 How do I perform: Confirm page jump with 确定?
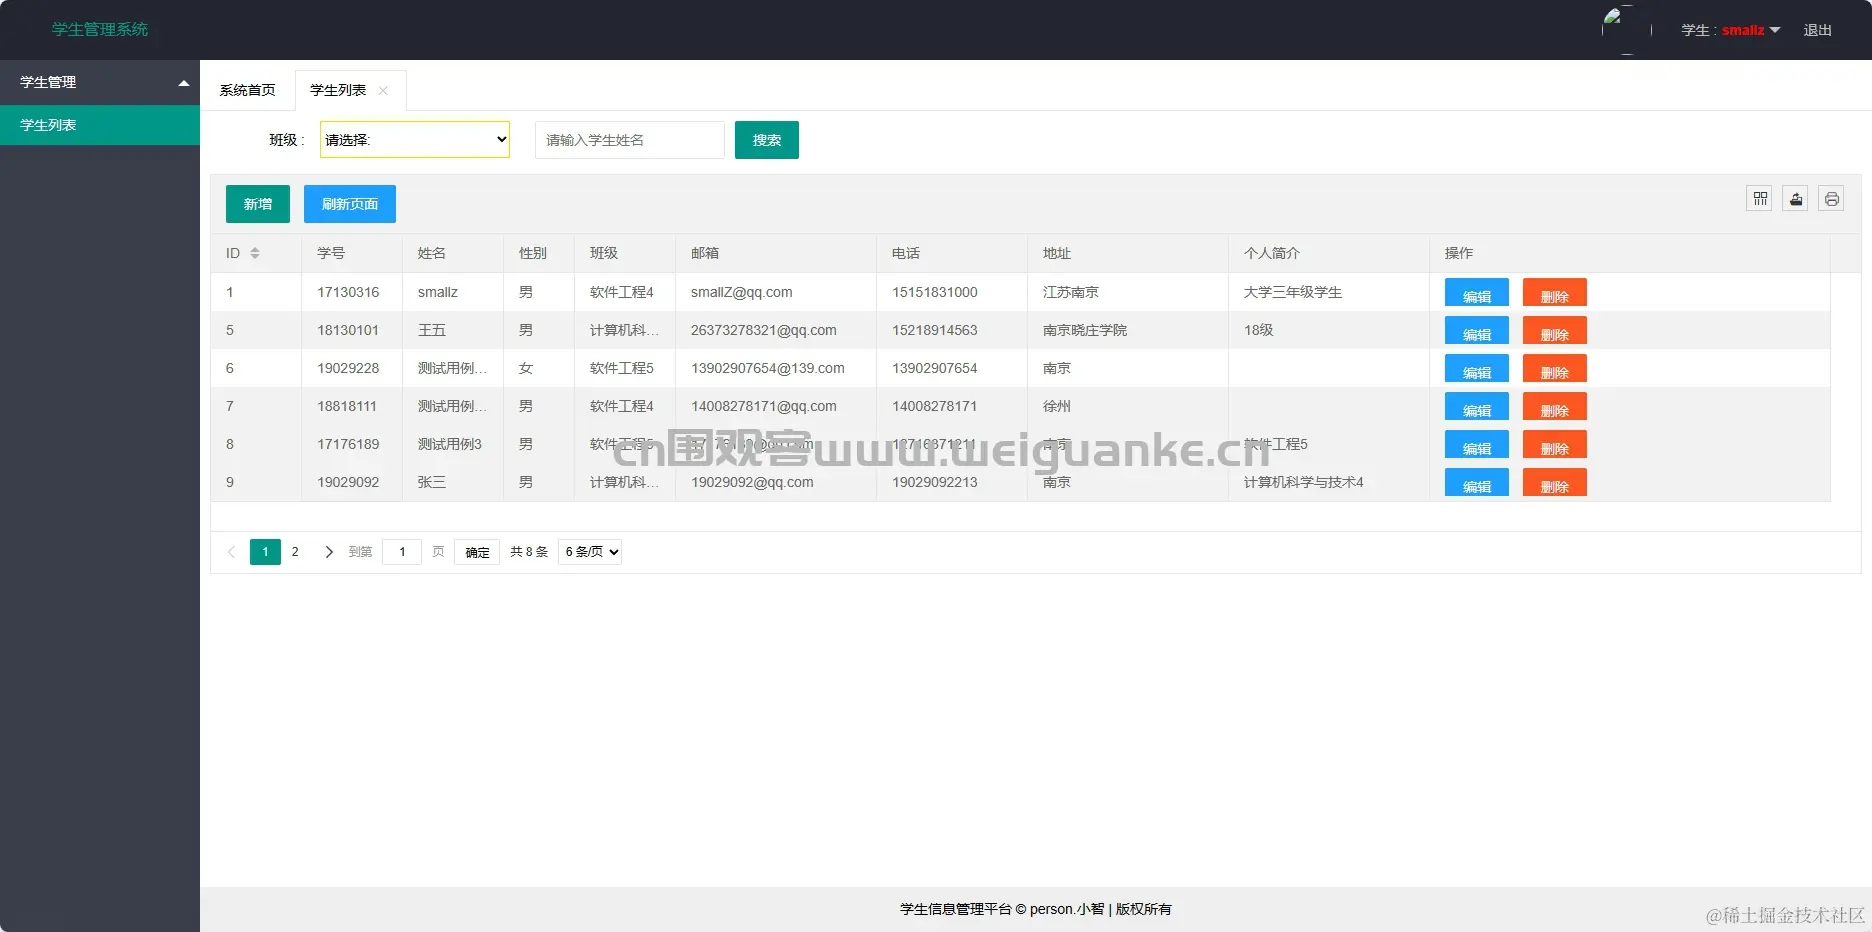477,552
